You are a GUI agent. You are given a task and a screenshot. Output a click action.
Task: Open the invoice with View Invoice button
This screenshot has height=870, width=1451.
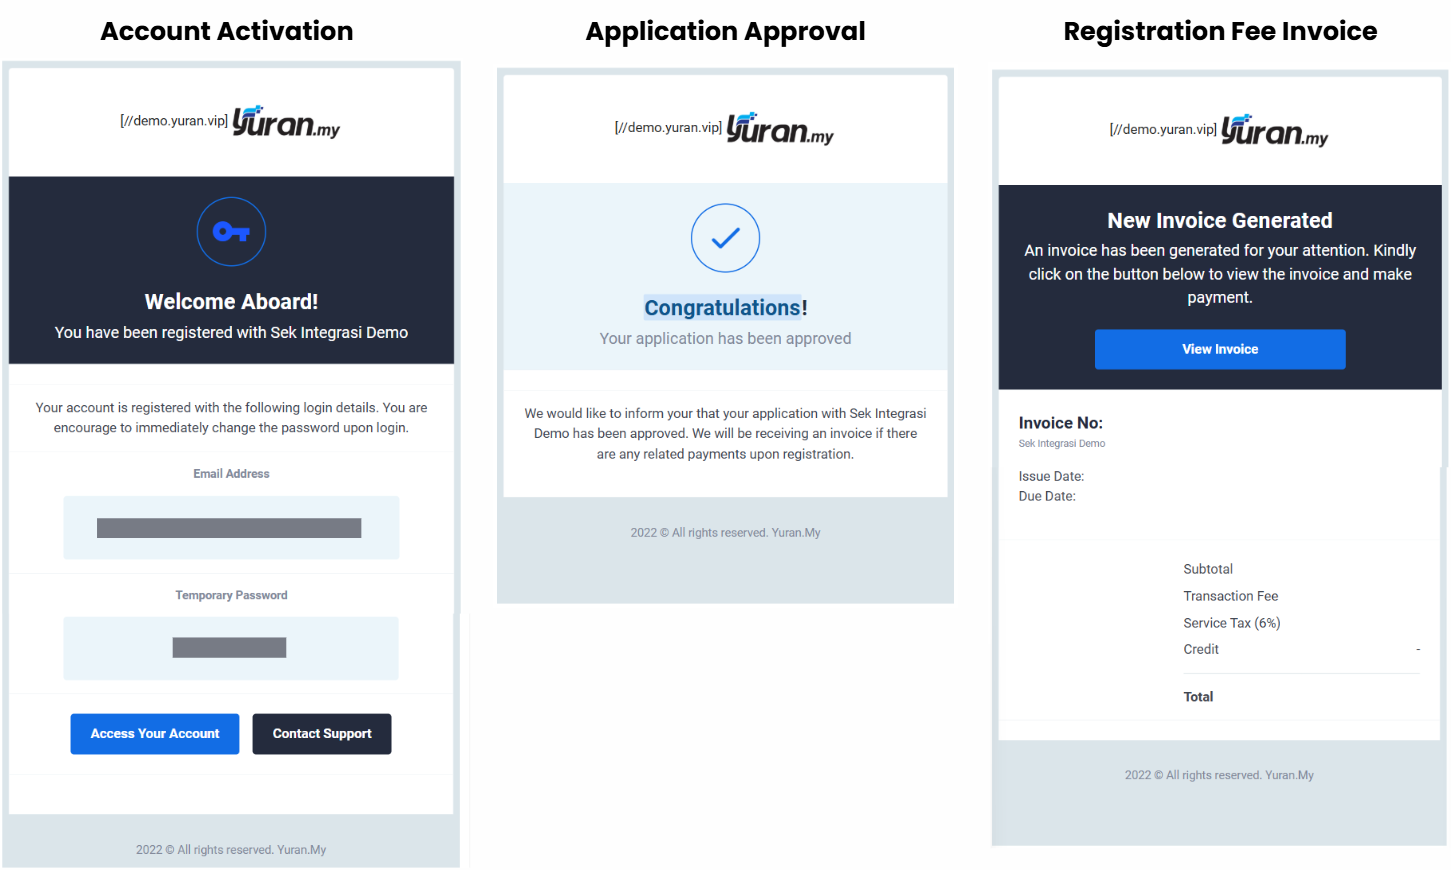click(1219, 349)
